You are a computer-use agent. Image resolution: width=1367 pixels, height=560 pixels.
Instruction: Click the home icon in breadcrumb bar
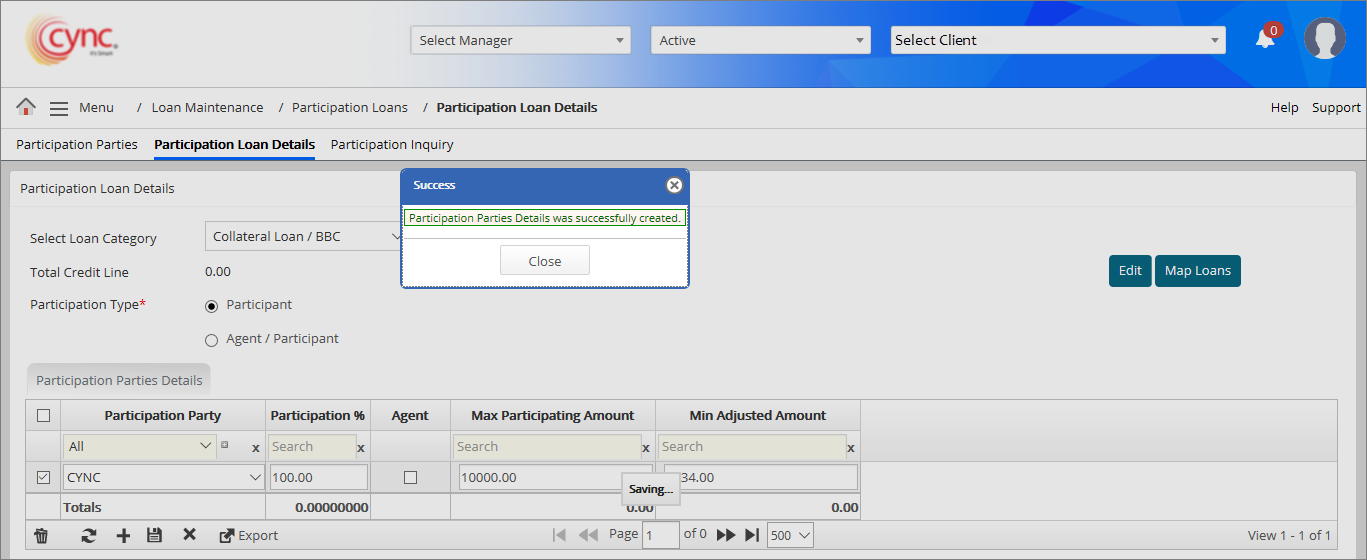coord(26,107)
